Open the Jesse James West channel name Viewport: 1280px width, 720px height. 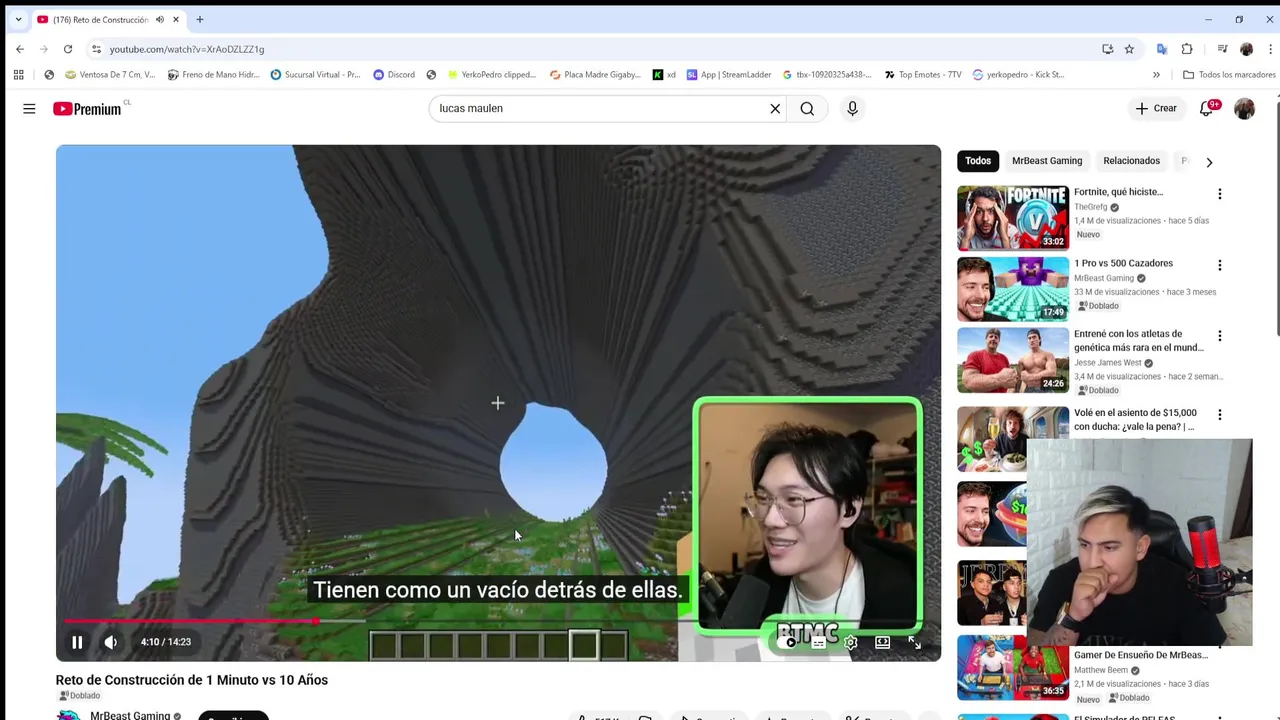click(x=1107, y=363)
